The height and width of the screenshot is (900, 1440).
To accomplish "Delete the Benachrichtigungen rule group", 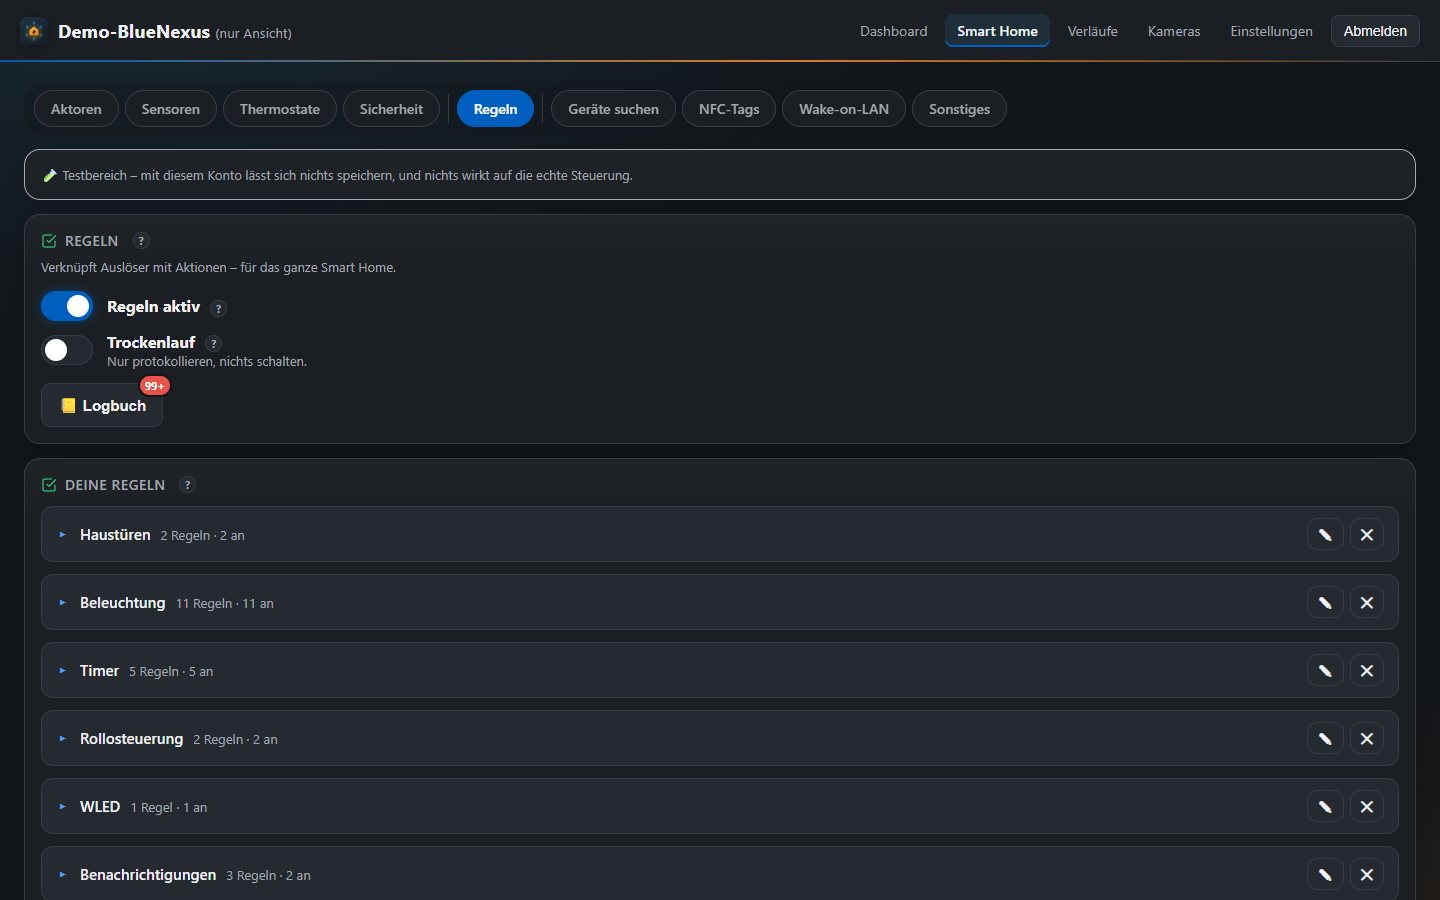I will pyautogui.click(x=1367, y=875).
